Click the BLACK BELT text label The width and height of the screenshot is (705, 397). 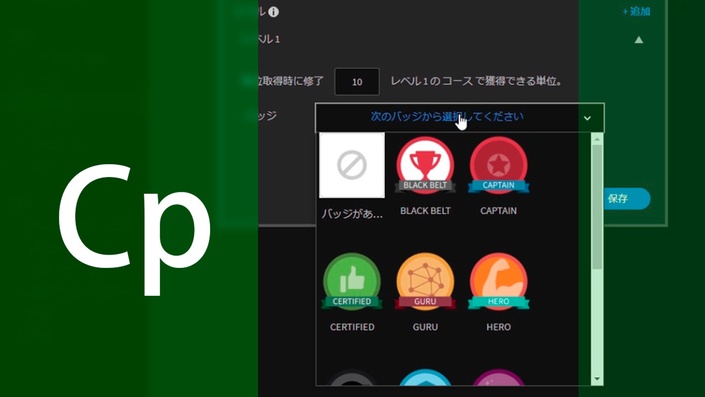[425, 210]
